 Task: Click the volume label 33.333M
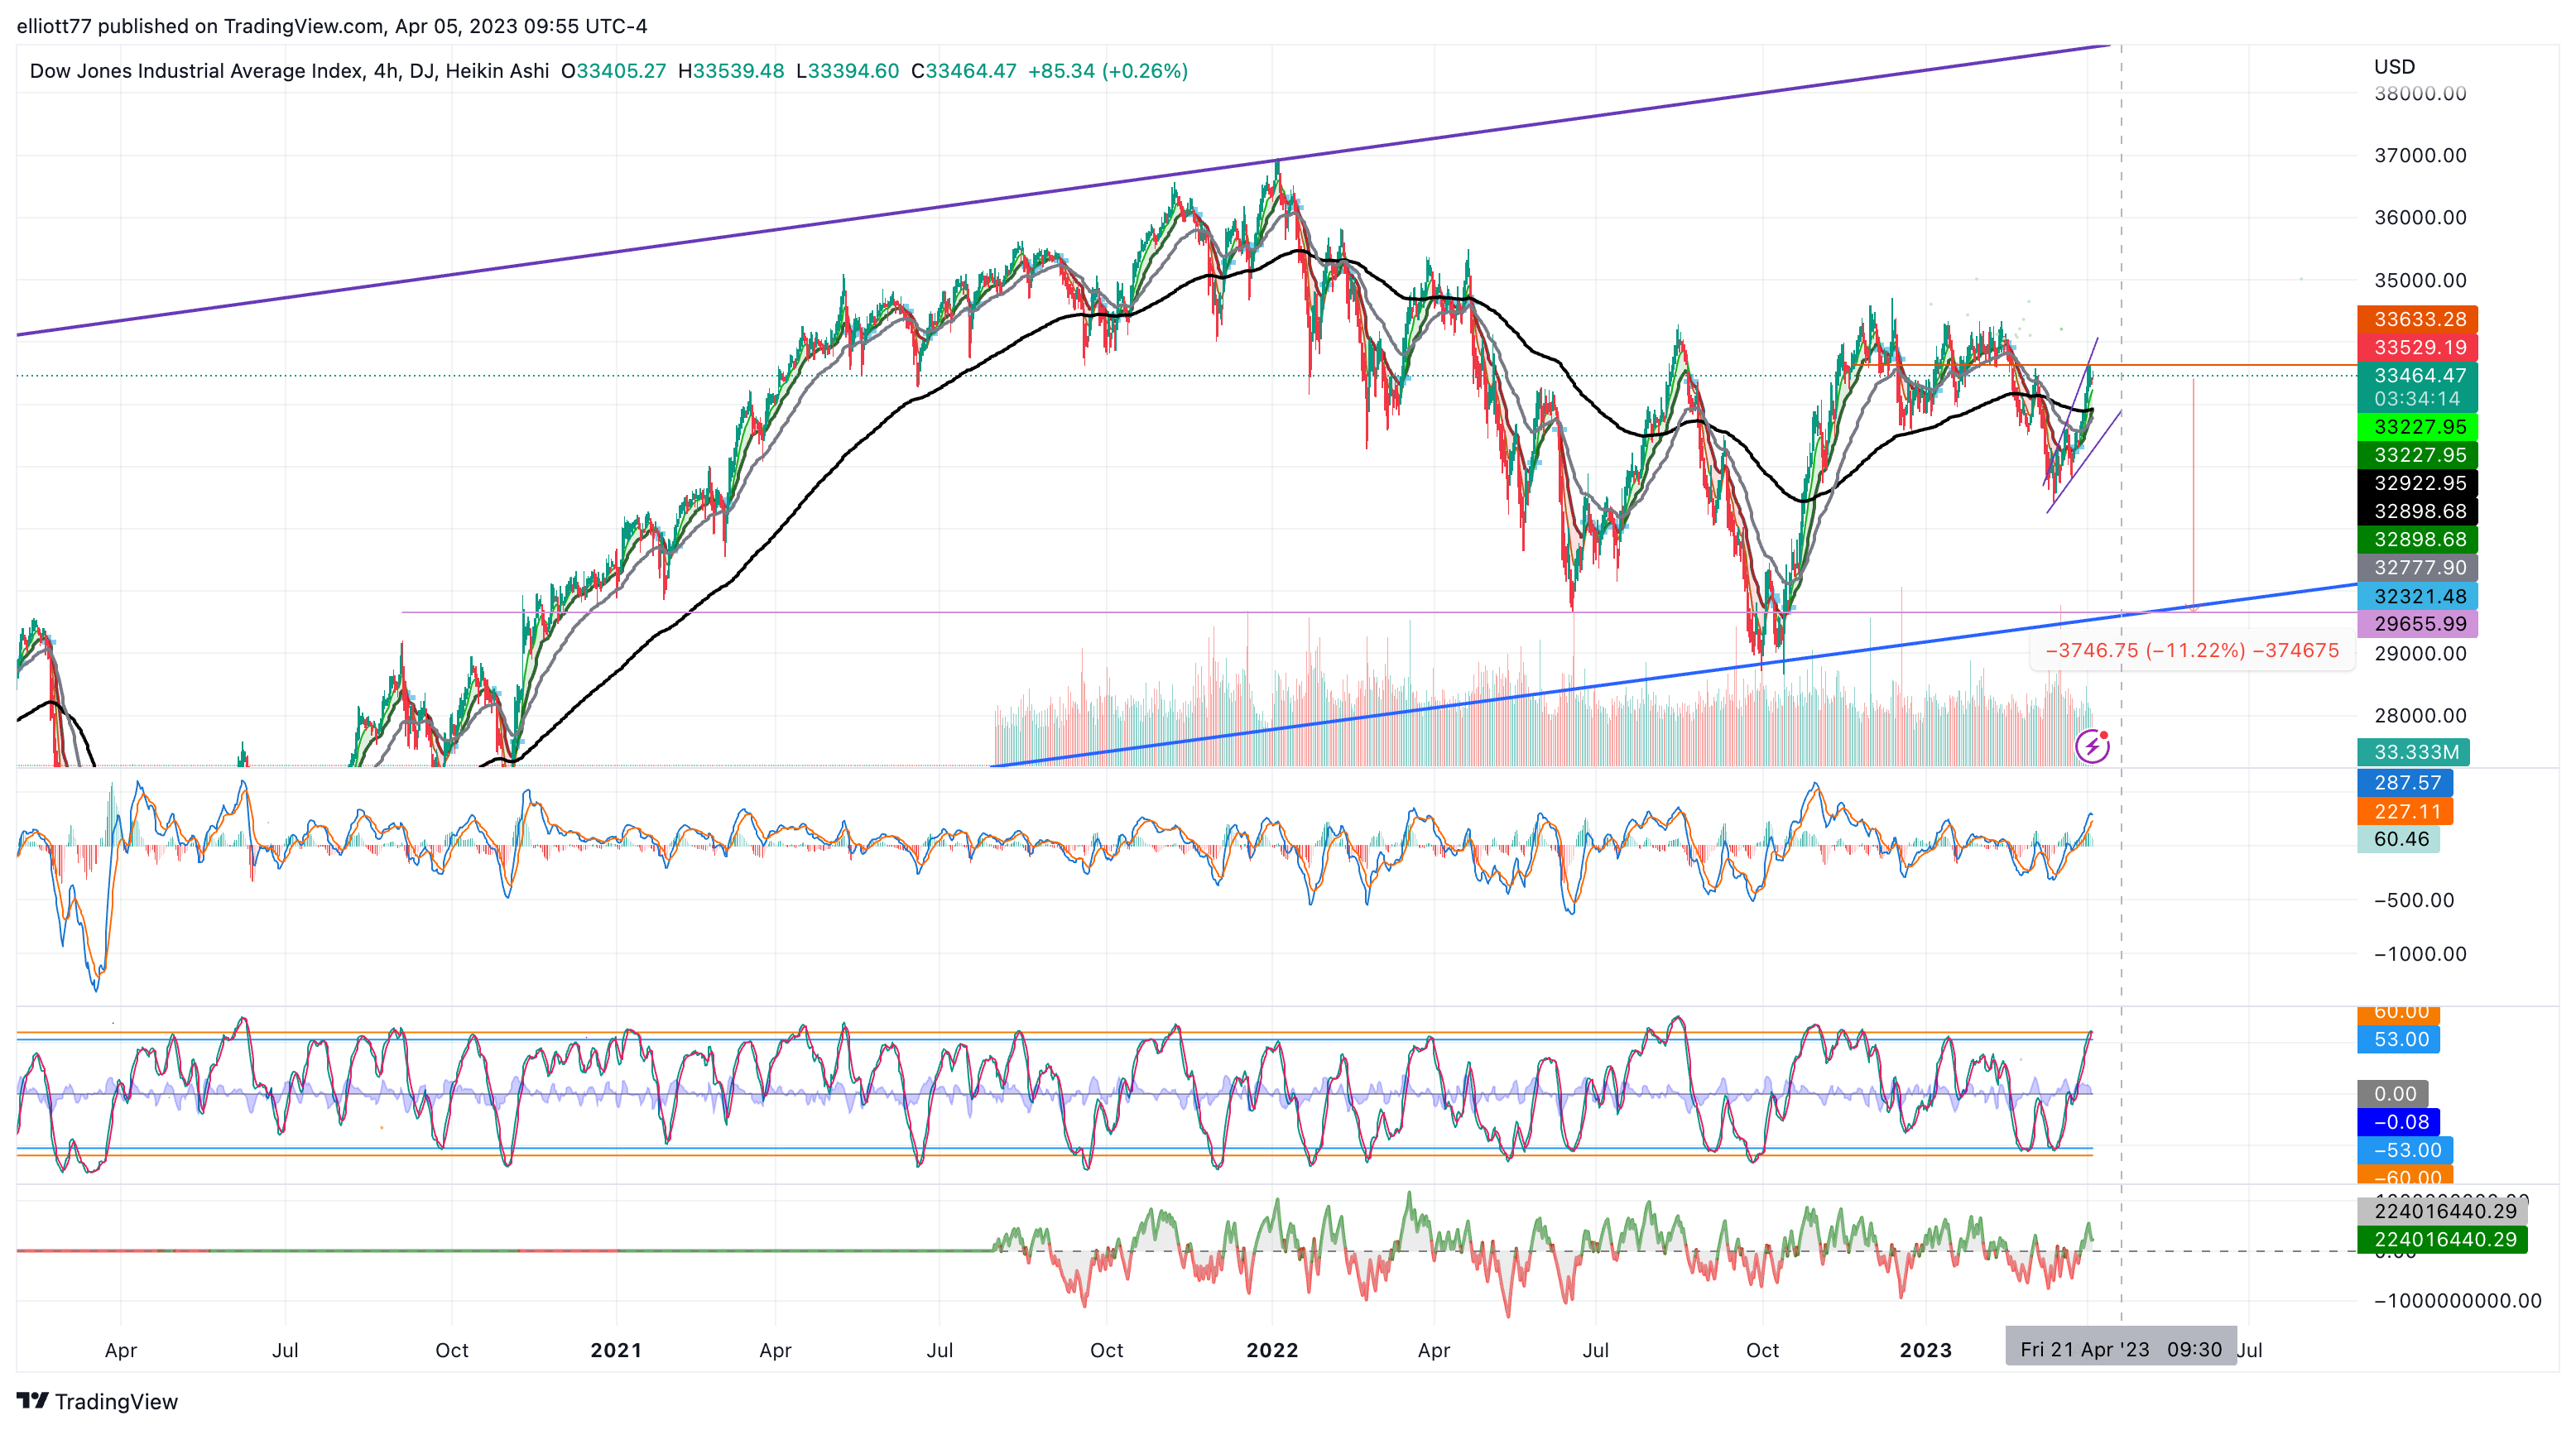click(2413, 752)
